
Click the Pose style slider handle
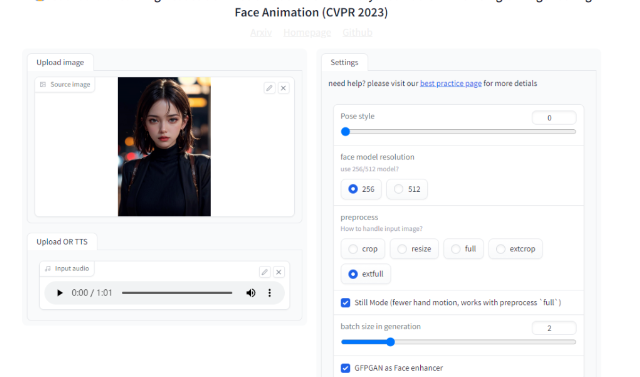pyautogui.click(x=346, y=132)
